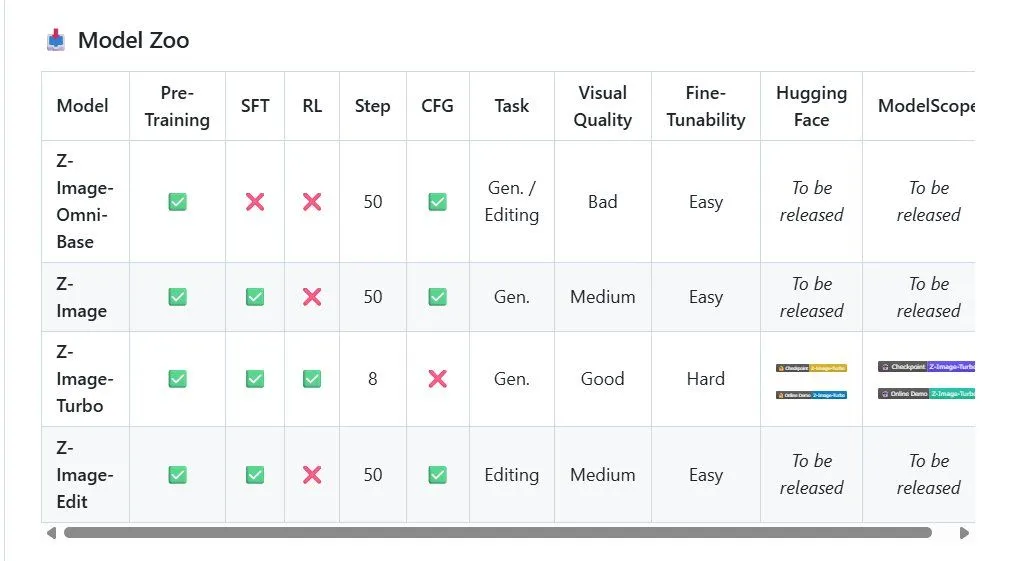Click the Visual Quality column header

pyautogui.click(x=602, y=106)
